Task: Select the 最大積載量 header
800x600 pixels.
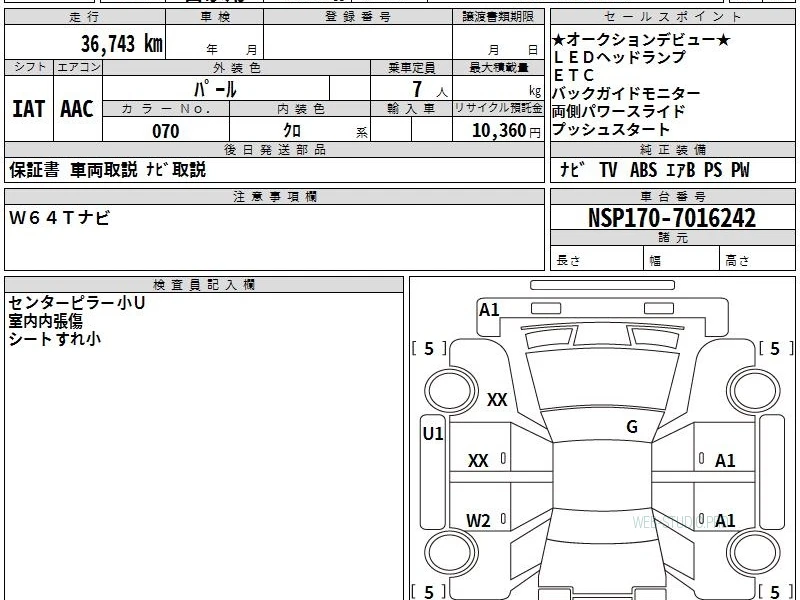Action: (498, 67)
